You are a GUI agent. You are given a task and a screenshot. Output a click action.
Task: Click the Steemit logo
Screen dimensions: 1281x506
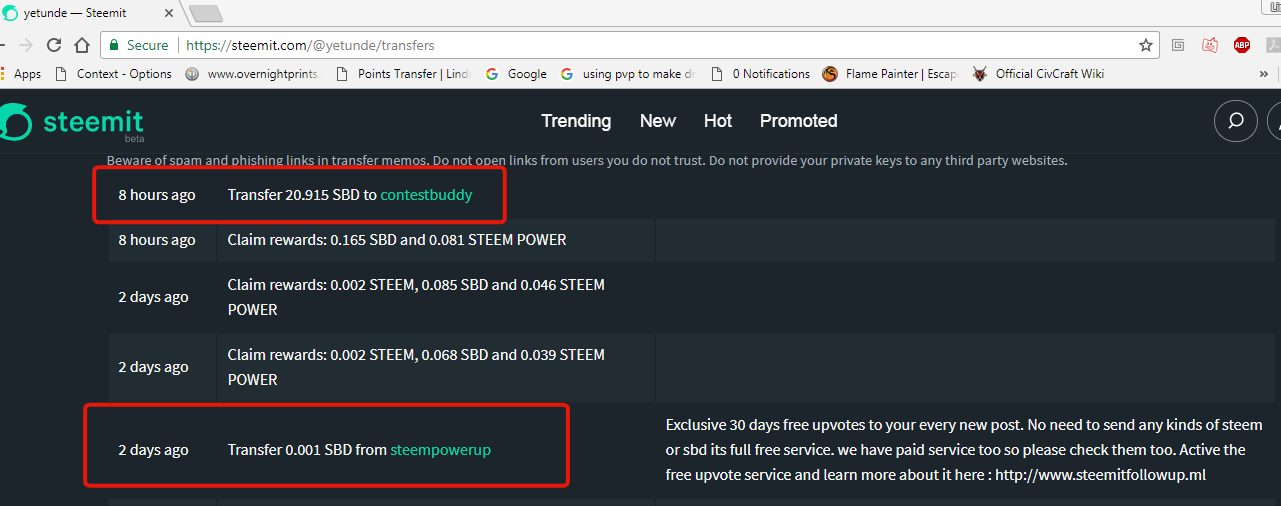[x=72, y=122]
